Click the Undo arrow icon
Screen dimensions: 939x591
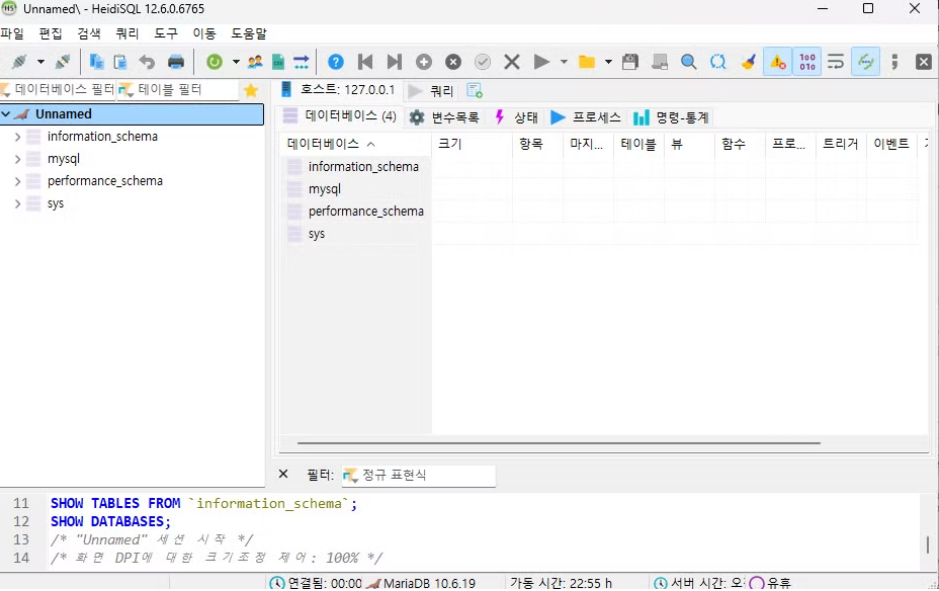tap(147, 62)
